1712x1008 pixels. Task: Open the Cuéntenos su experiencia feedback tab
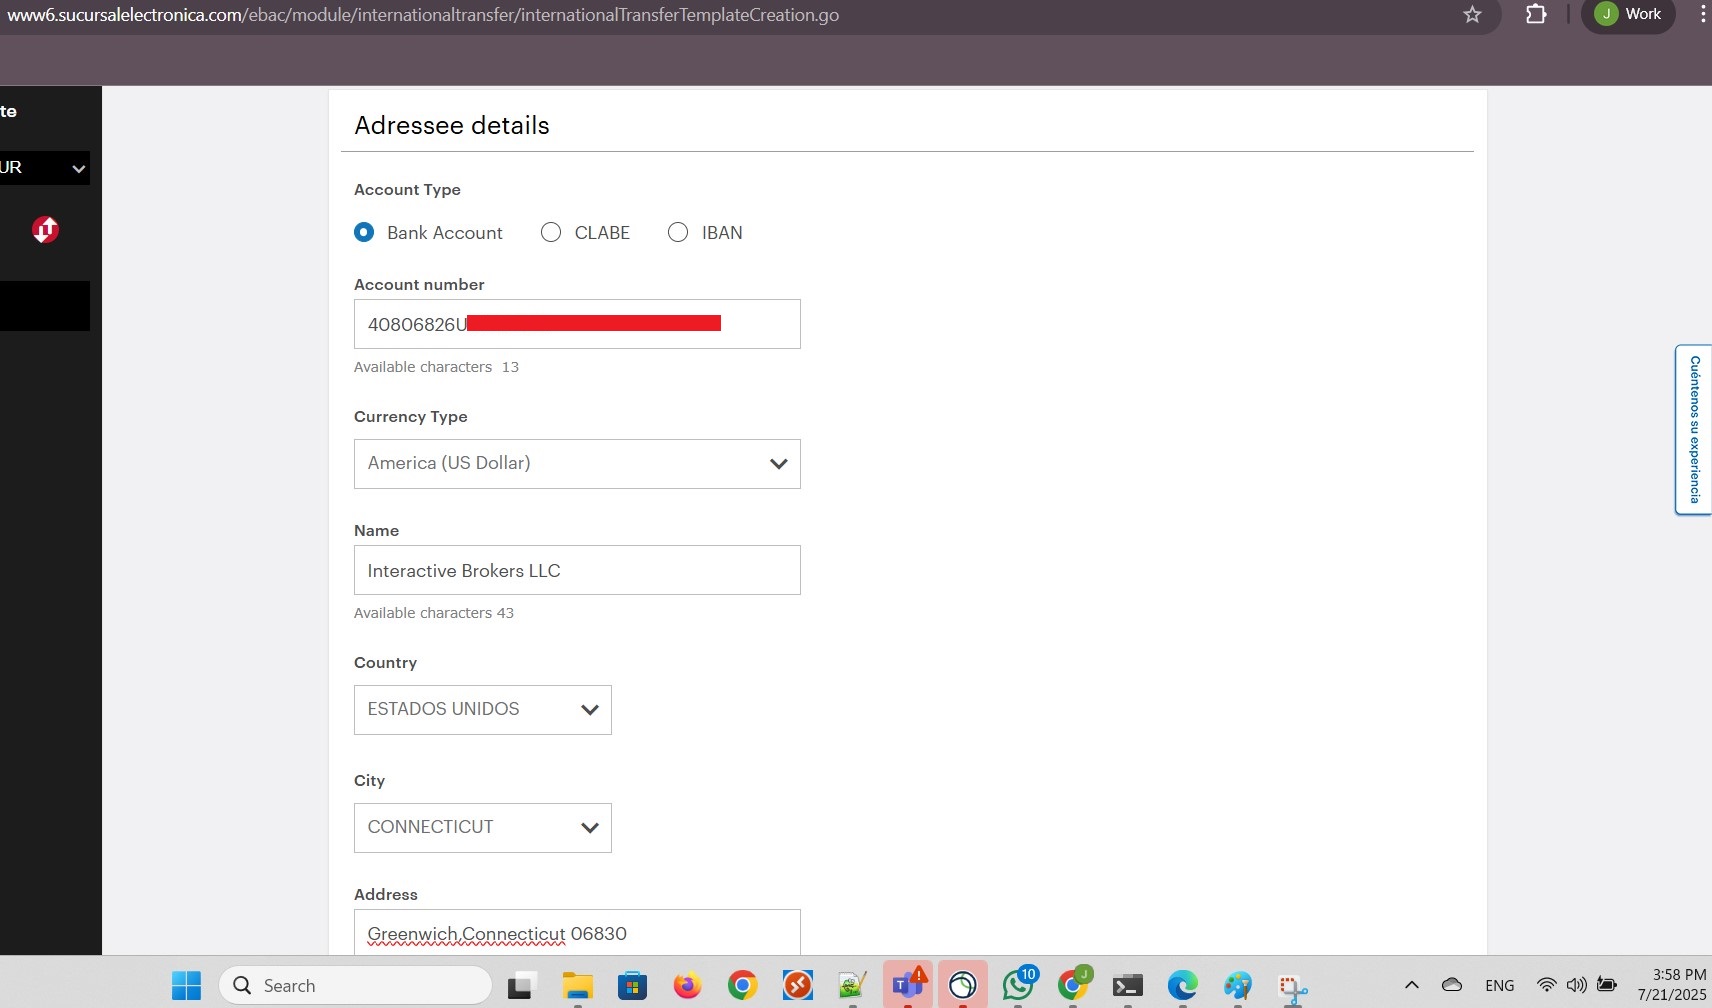pos(1694,430)
